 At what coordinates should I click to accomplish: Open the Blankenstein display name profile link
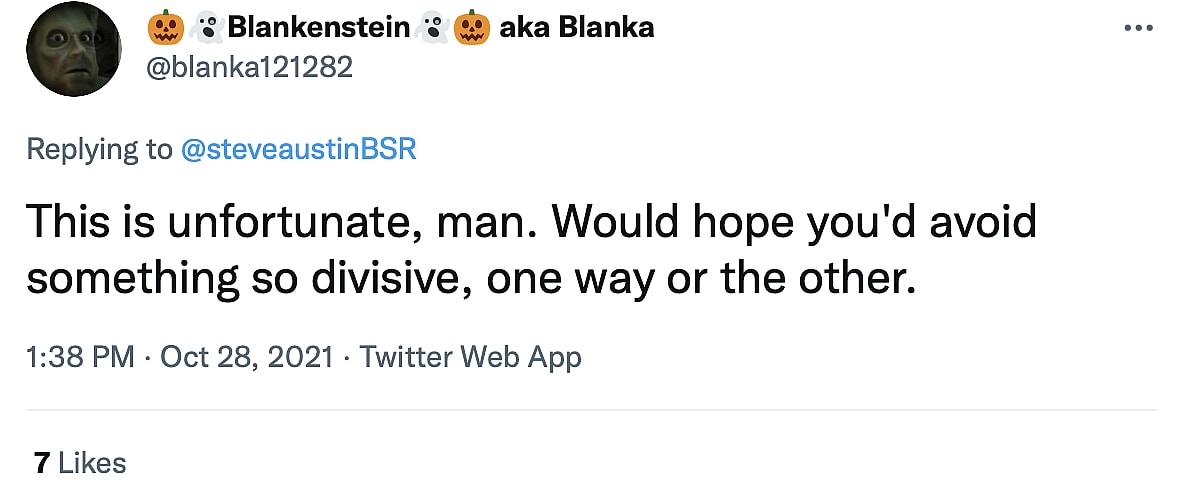click(318, 27)
